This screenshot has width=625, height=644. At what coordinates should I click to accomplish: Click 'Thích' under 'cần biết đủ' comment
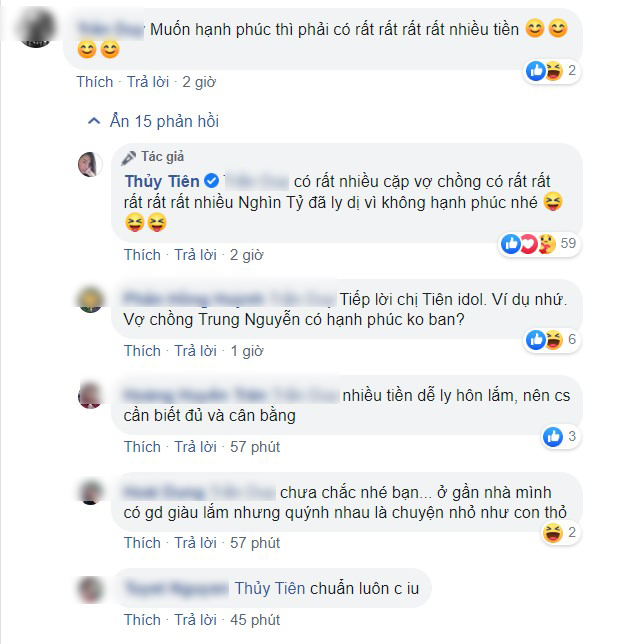142,446
